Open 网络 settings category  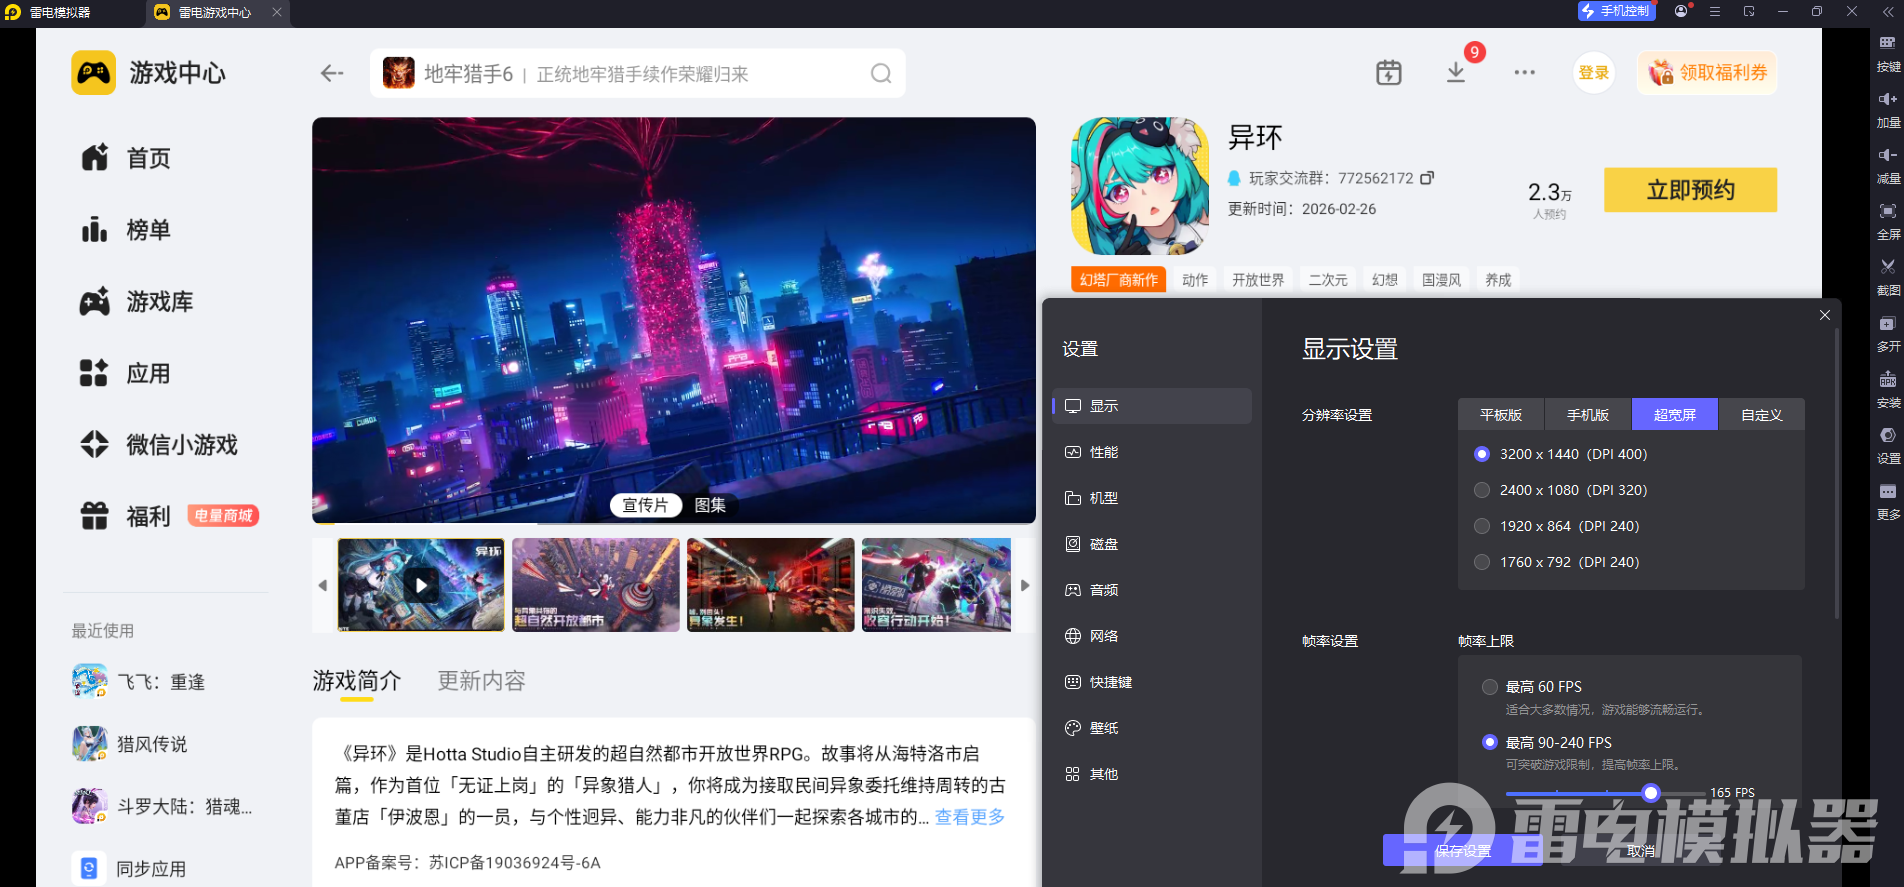[x=1152, y=636]
